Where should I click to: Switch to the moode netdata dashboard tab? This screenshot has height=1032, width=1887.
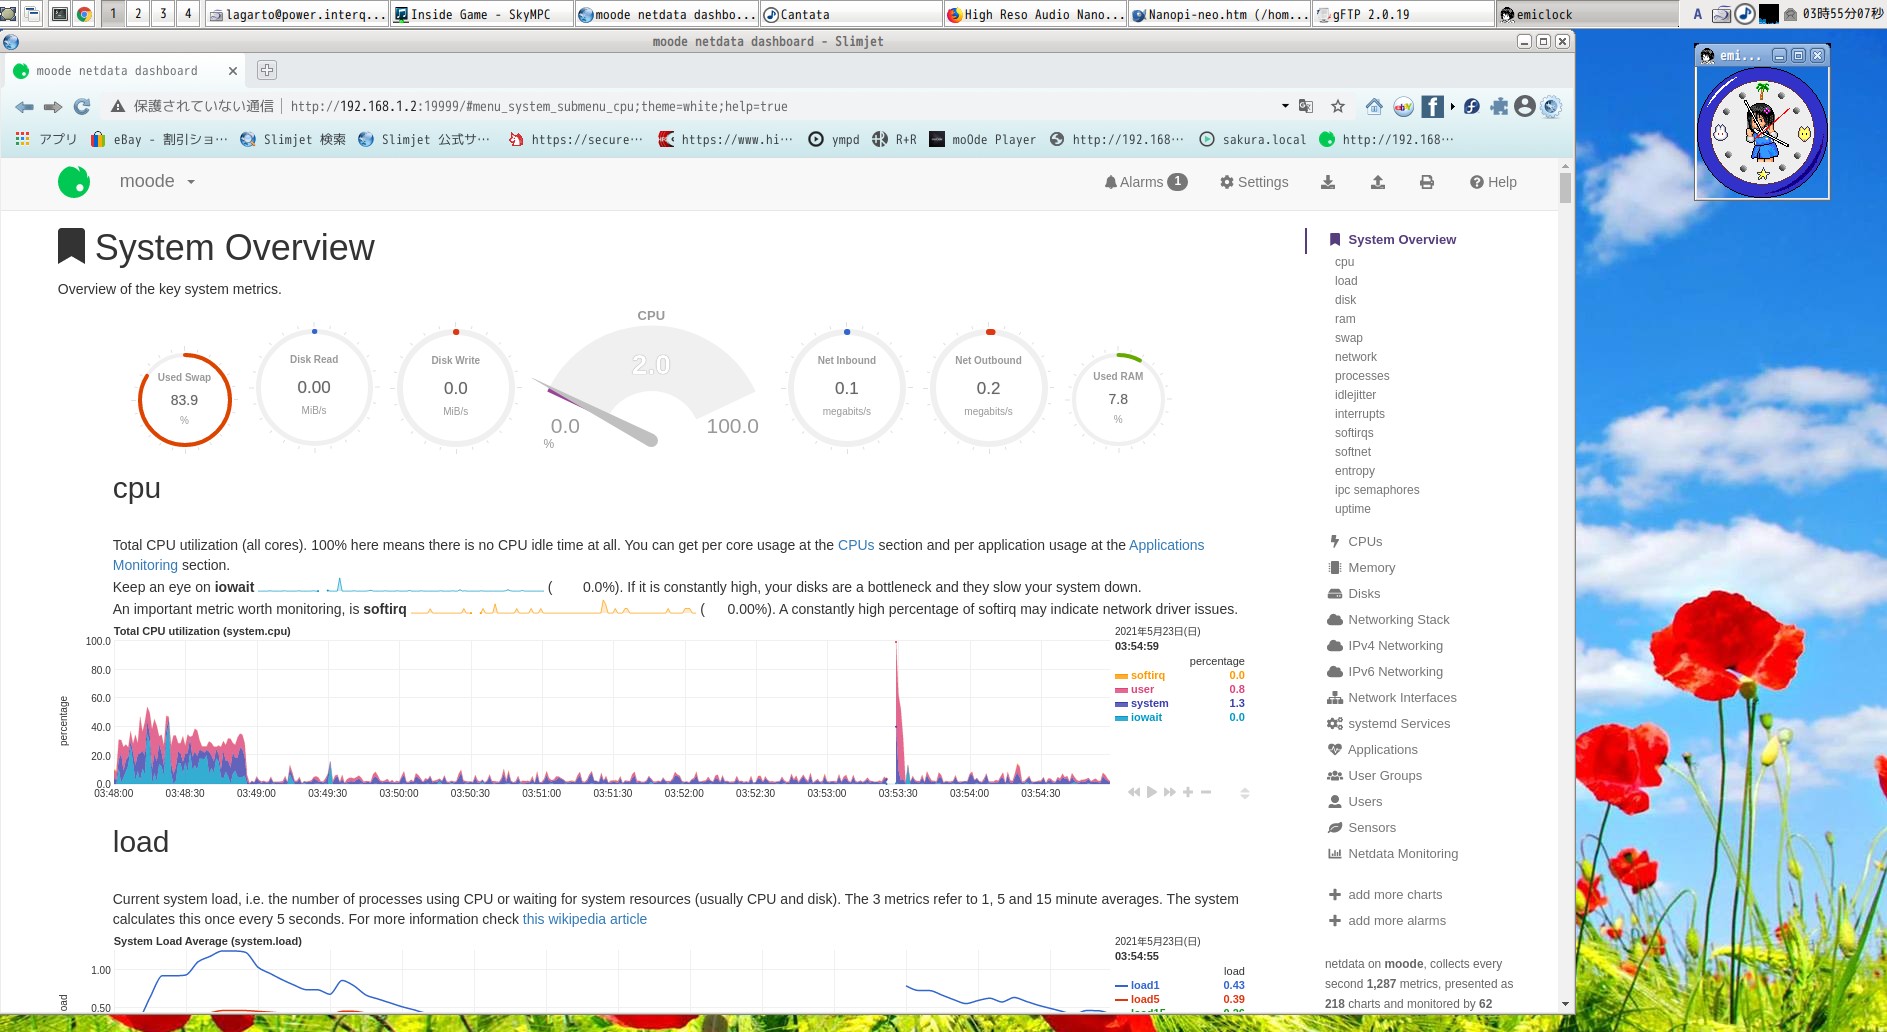click(x=116, y=71)
